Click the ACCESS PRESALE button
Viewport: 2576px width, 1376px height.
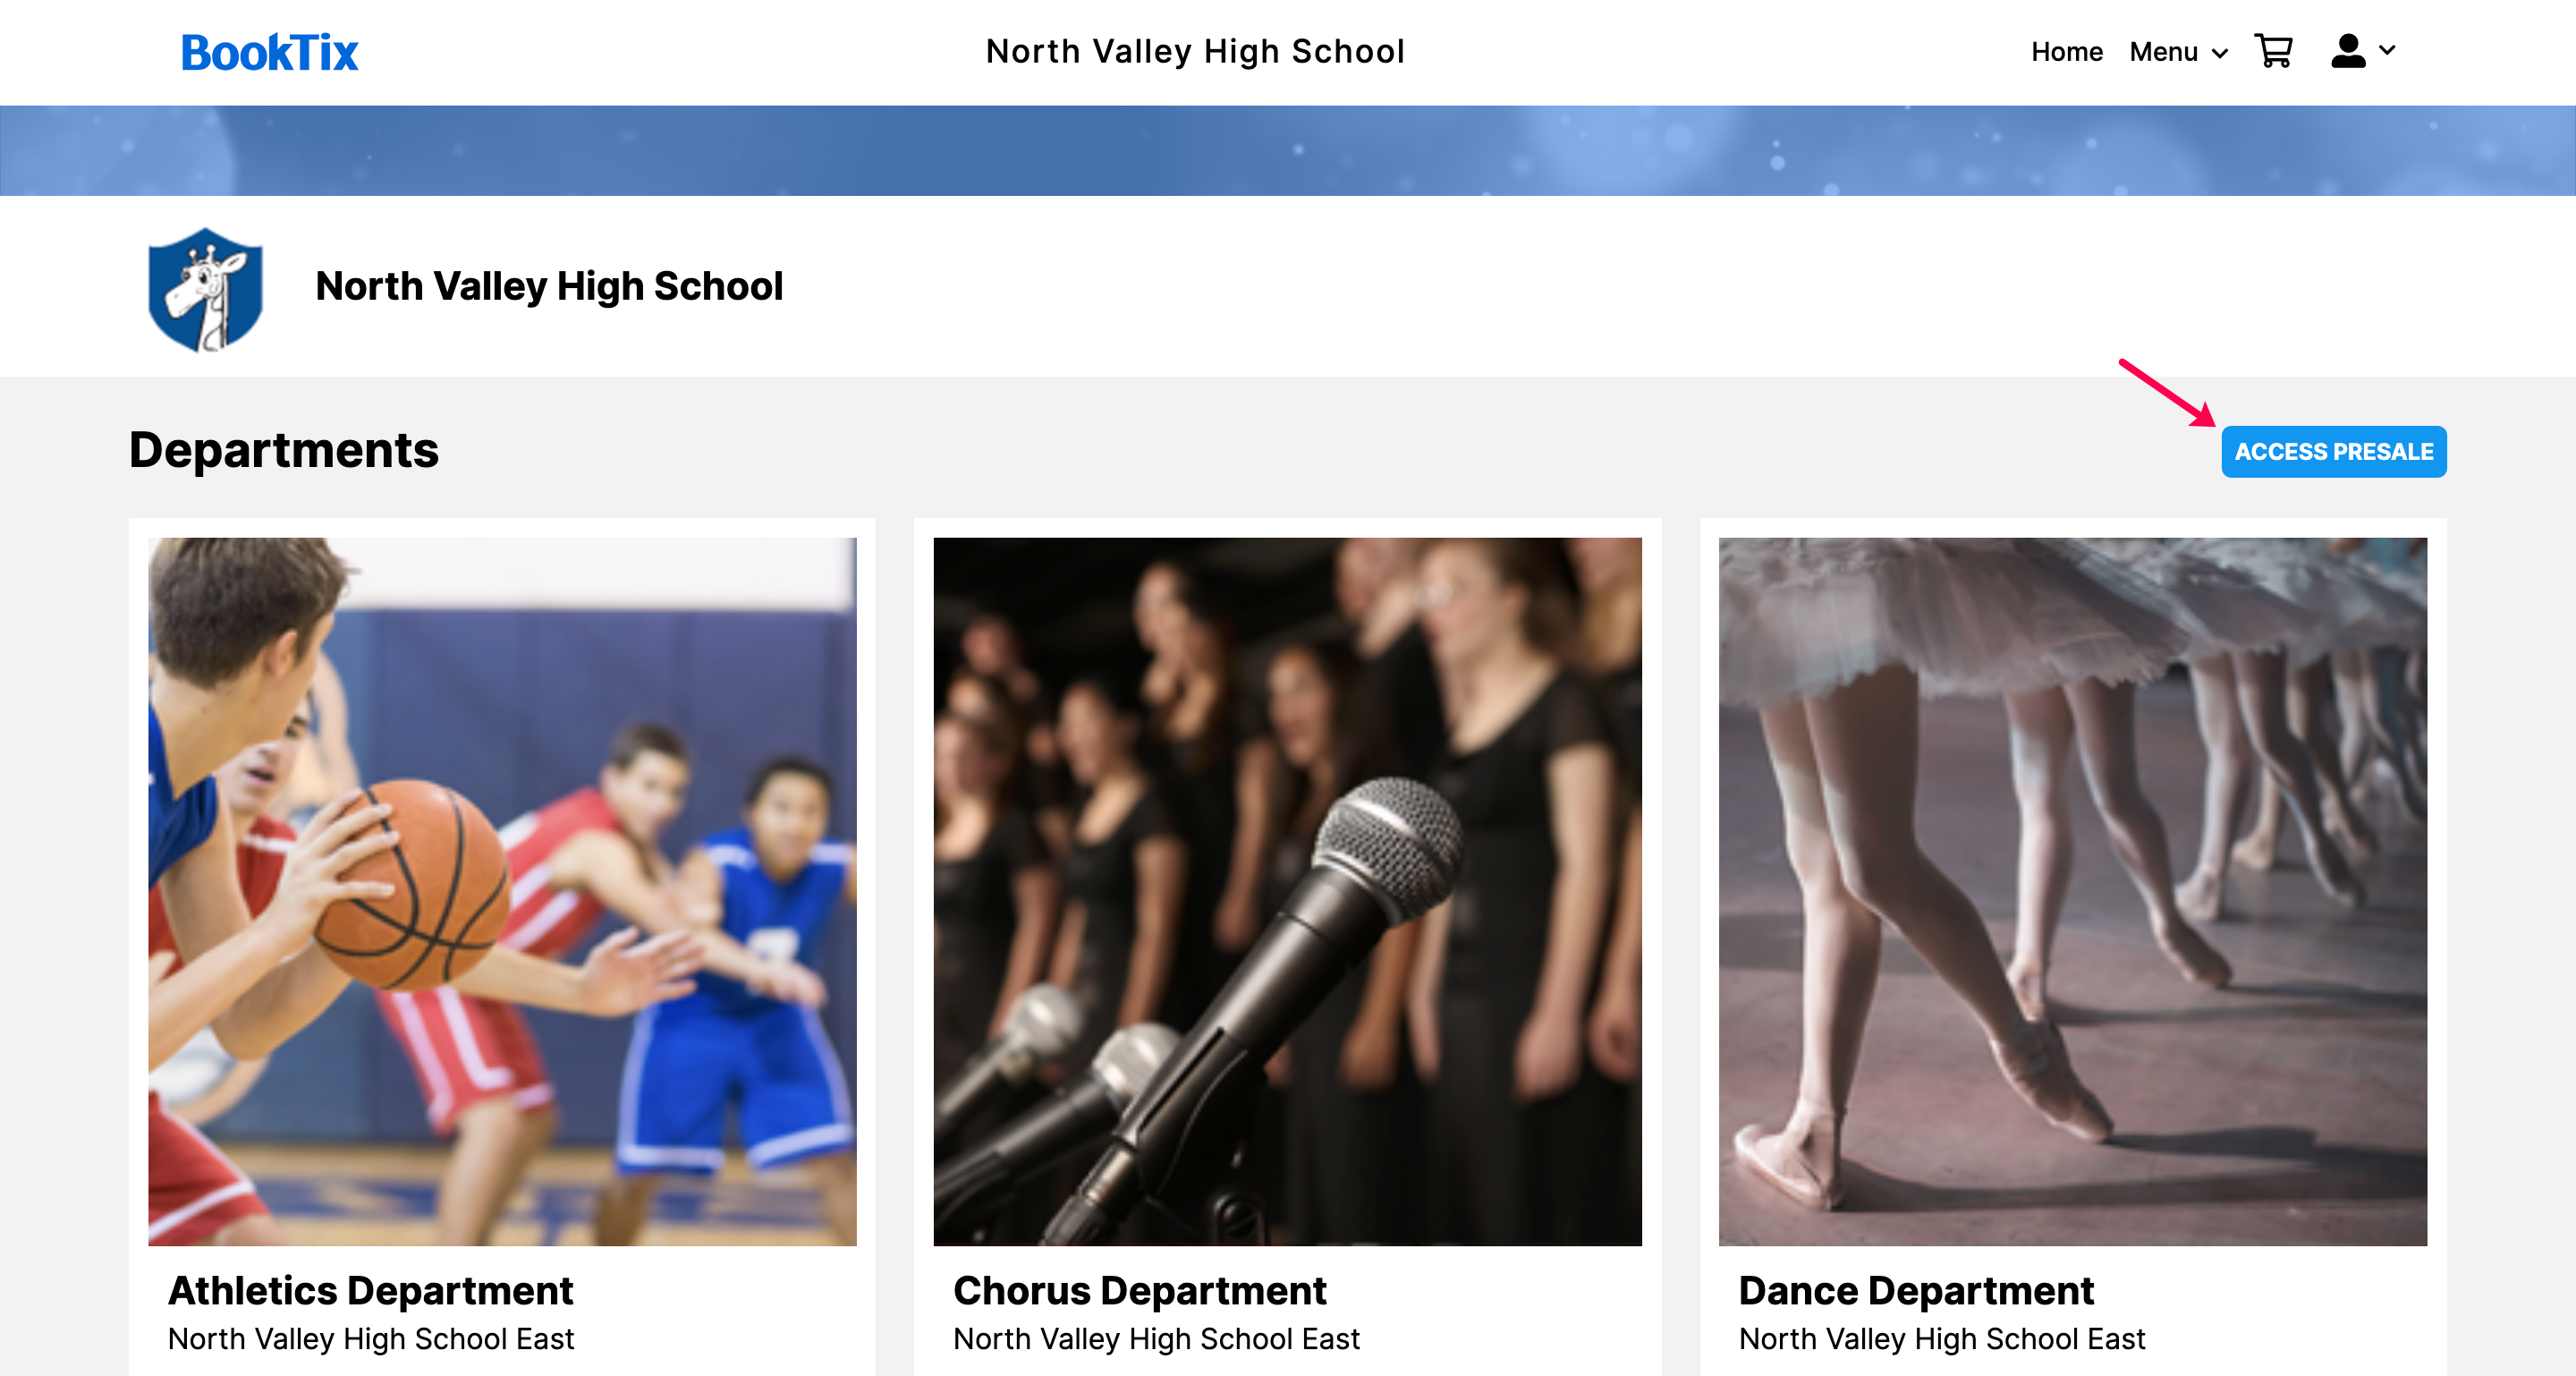point(2333,452)
